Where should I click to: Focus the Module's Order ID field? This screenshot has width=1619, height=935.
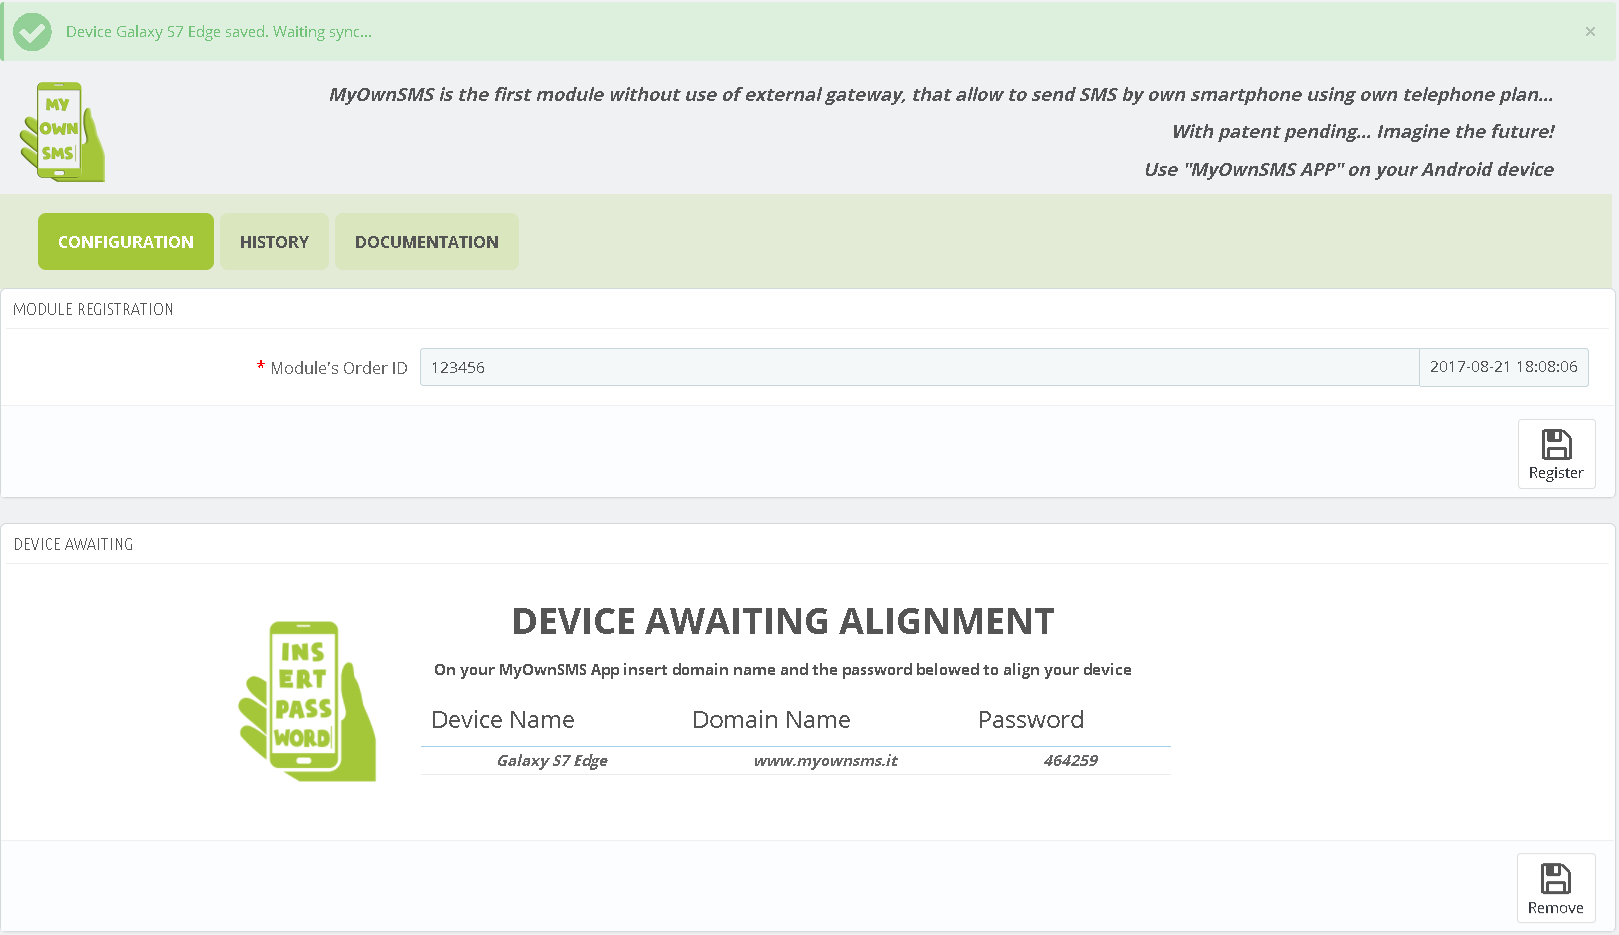[x=918, y=367]
